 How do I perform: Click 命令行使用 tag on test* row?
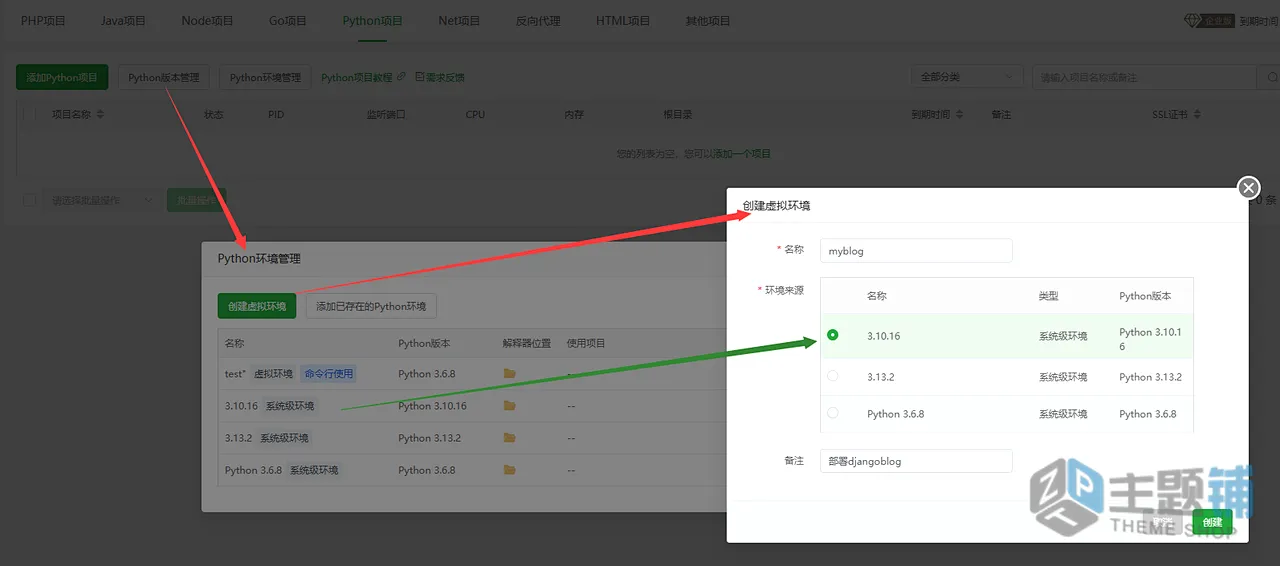pos(329,374)
